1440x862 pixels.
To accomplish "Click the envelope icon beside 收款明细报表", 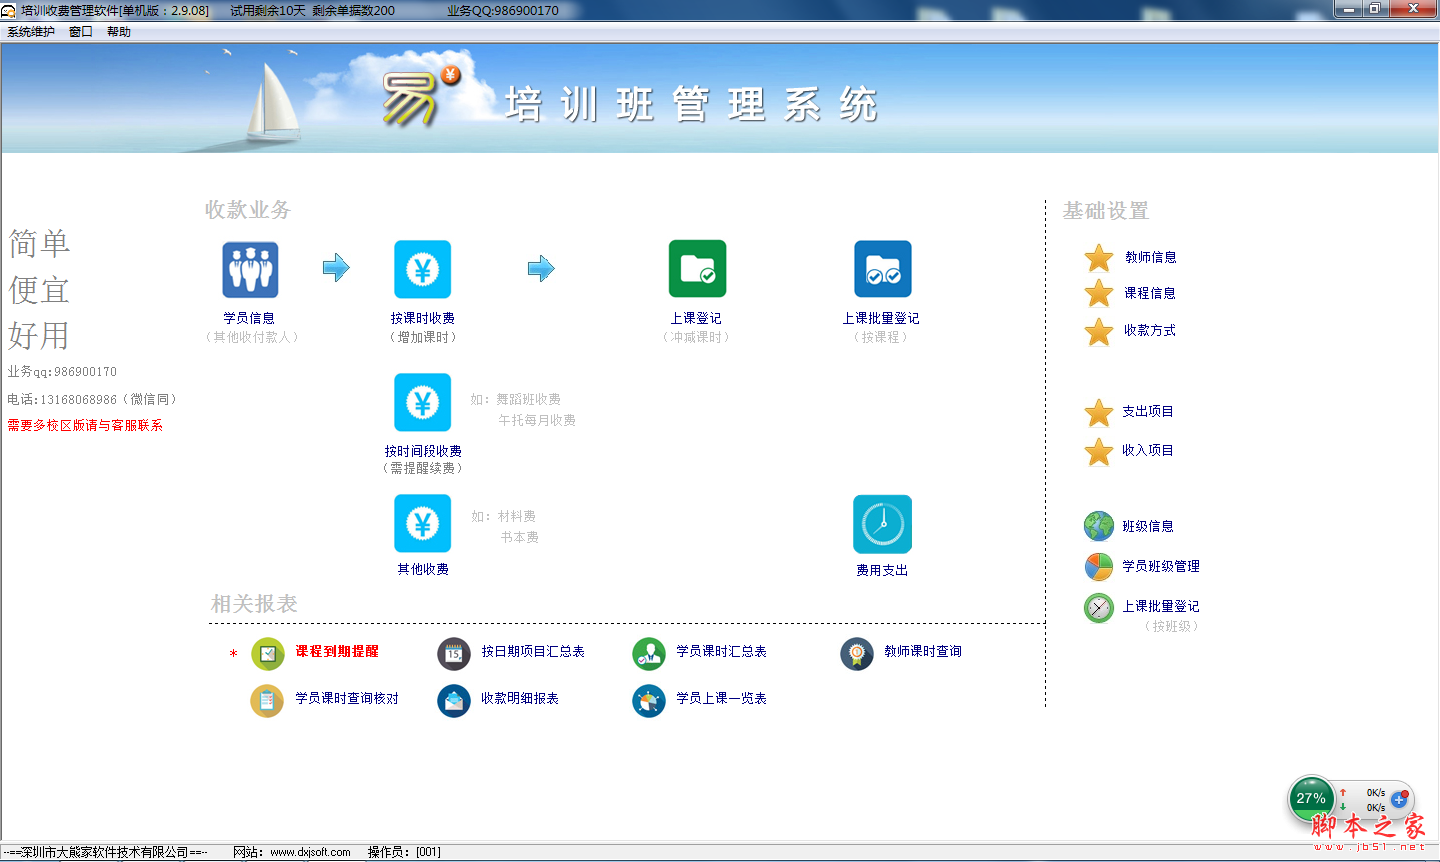I will tap(454, 701).
